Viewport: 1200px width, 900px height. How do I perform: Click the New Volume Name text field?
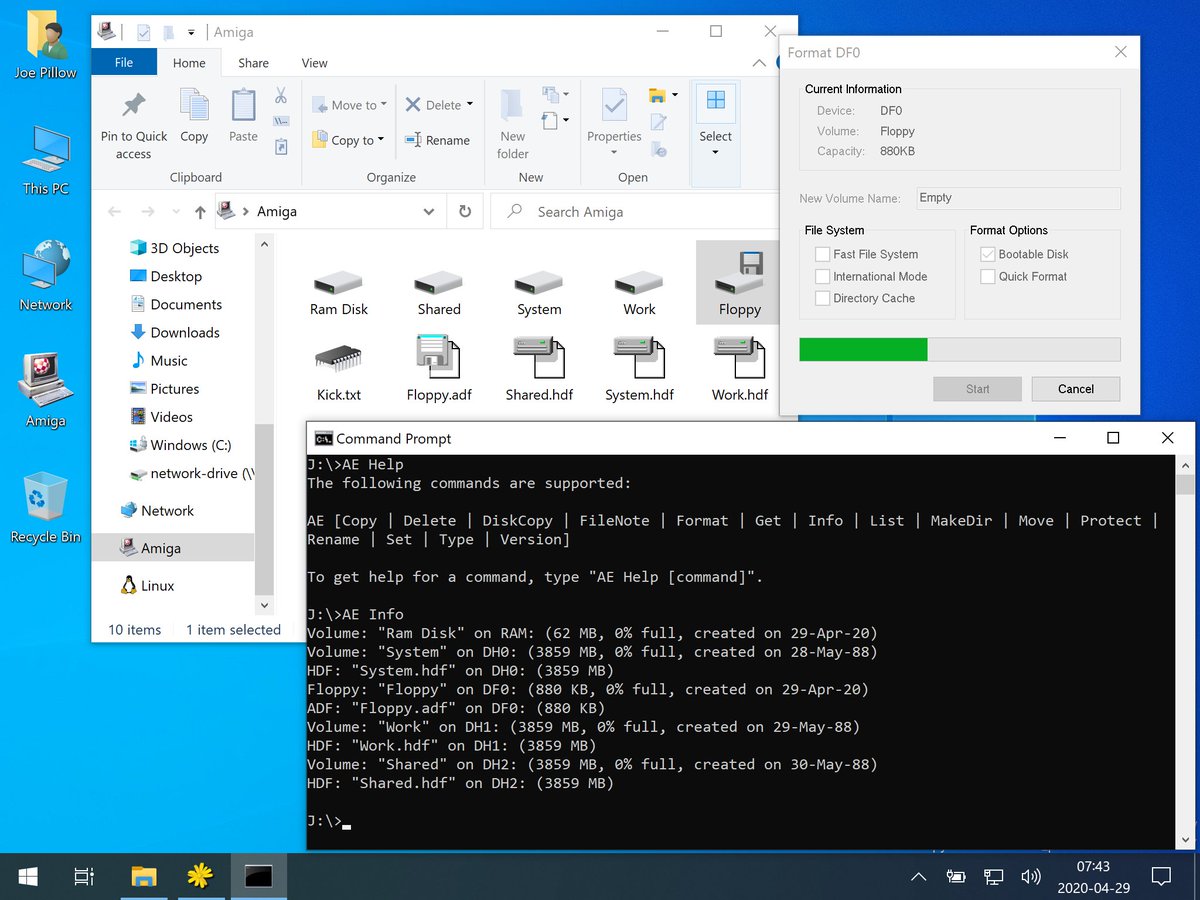click(1017, 198)
